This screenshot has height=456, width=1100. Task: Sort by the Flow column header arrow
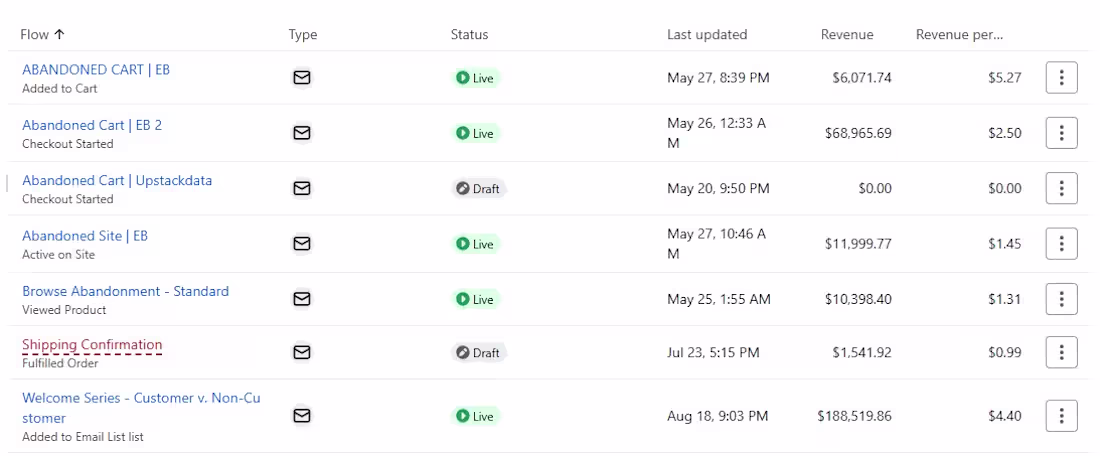pos(59,34)
